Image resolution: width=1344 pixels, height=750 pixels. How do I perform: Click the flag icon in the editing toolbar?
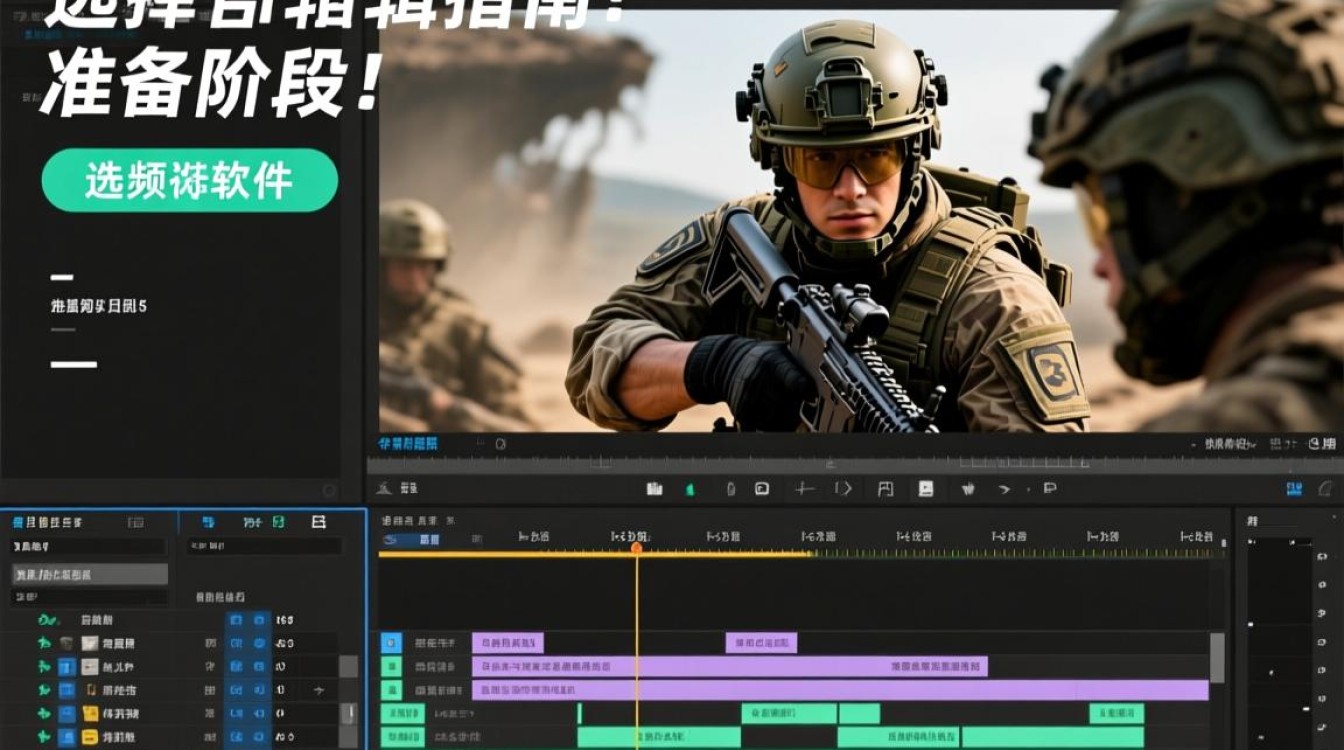pos(1049,489)
